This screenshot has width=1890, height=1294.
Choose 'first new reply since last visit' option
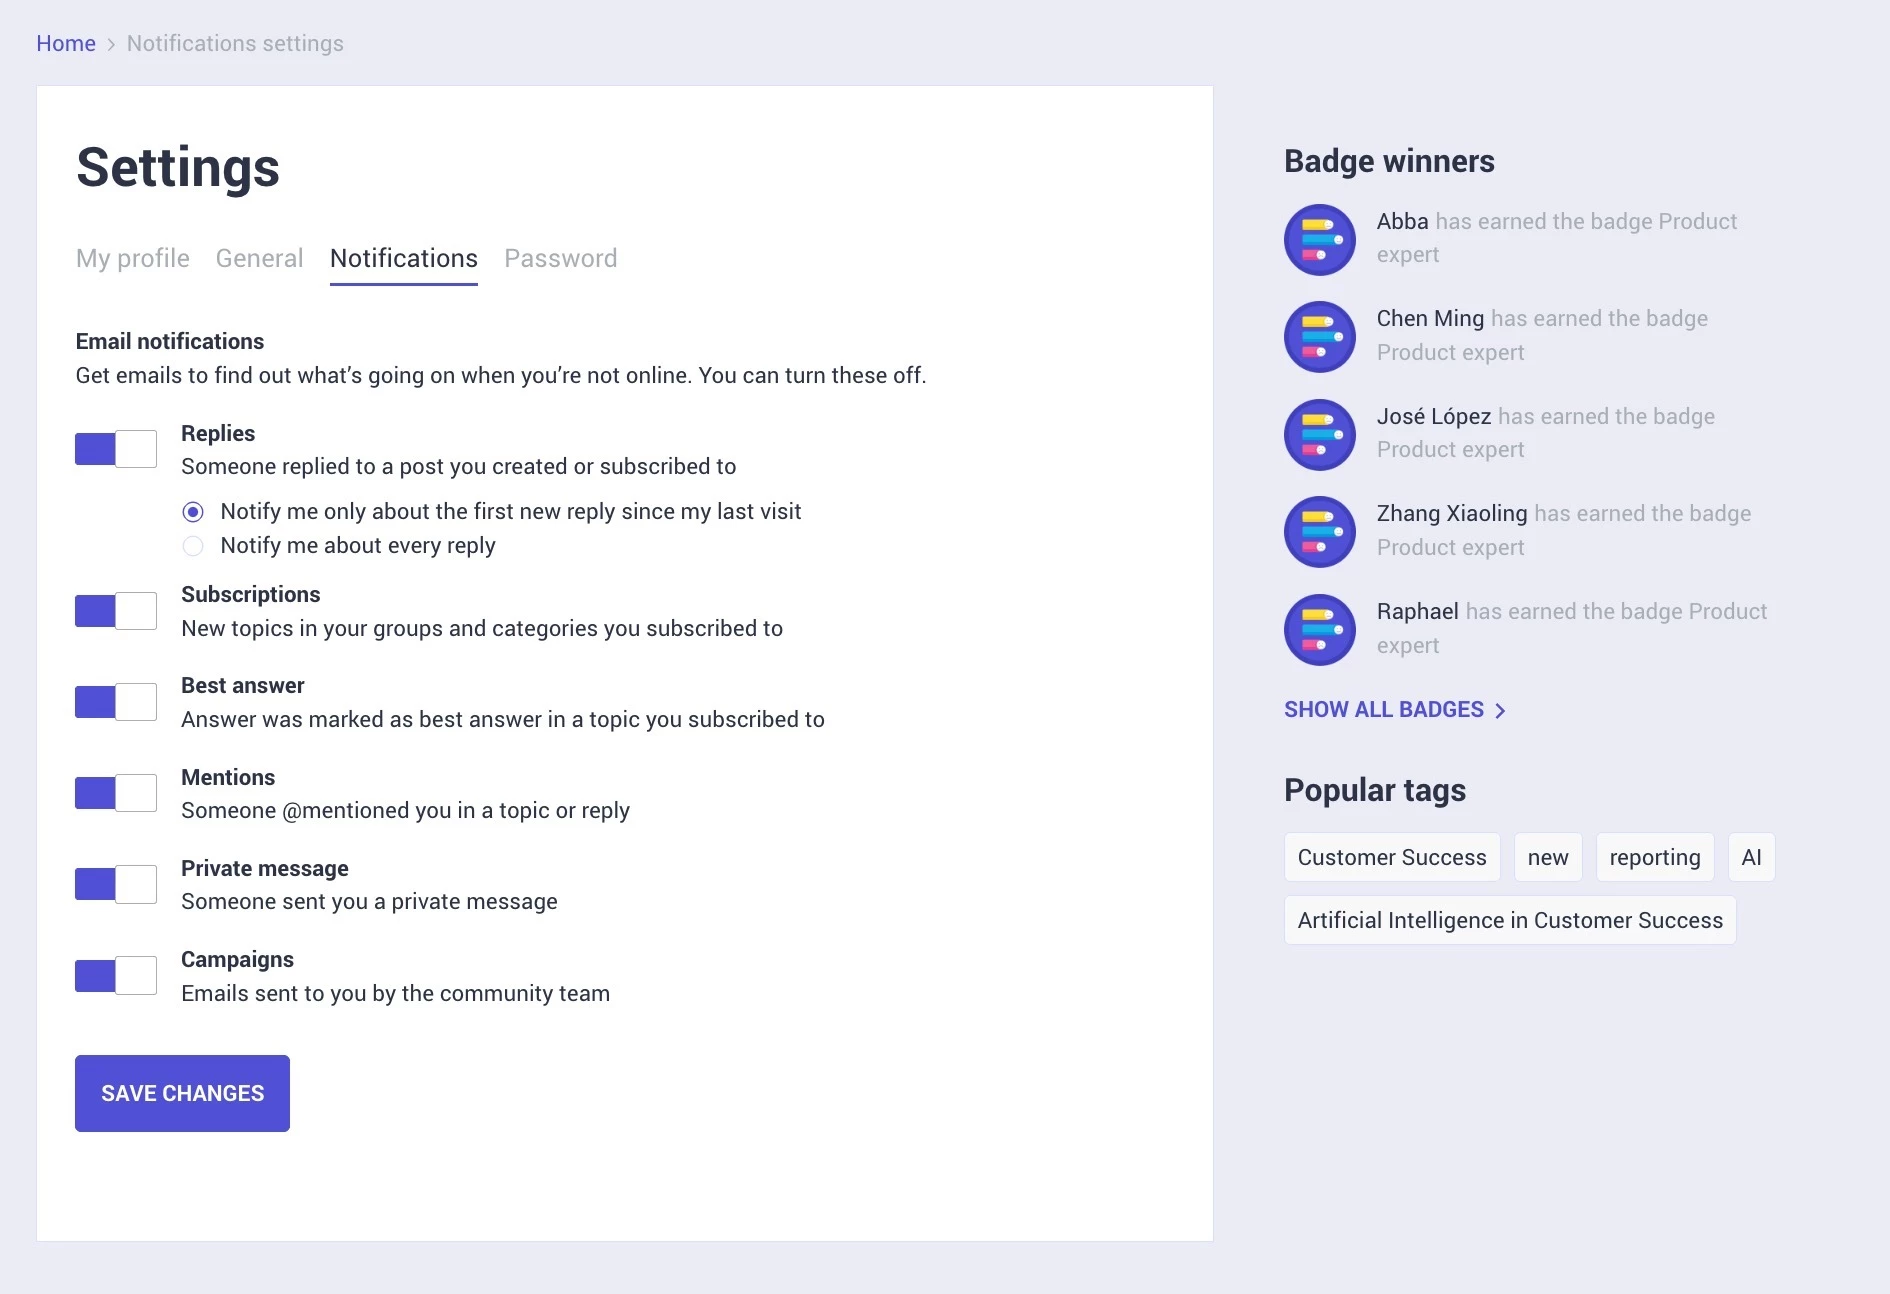193,512
